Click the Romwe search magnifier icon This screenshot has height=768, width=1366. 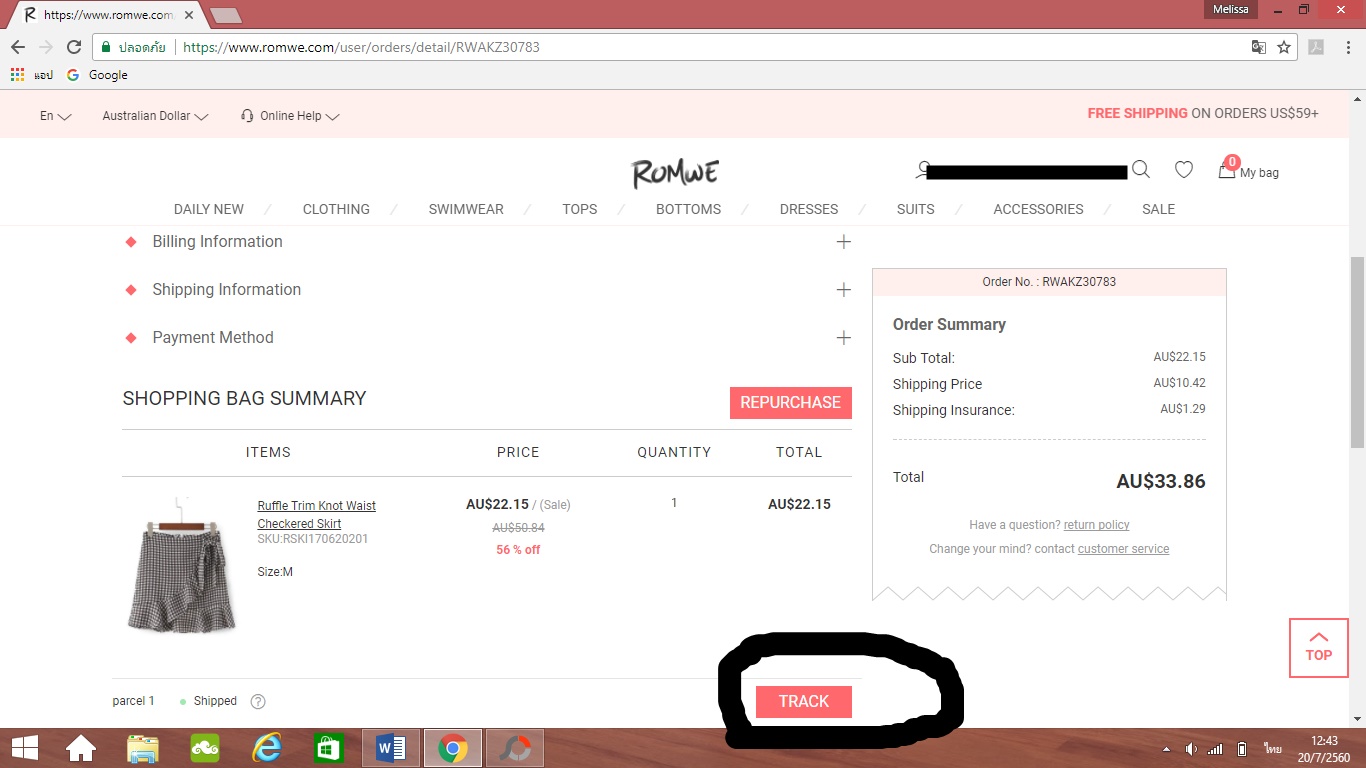click(1141, 170)
